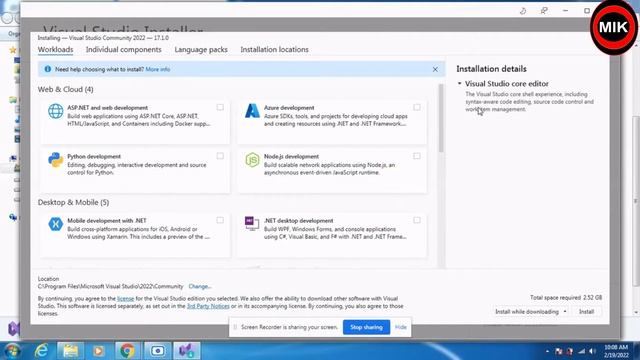The height and width of the screenshot is (360, 640).
Task: Open the 3rd Party Notices link
Action: pyautogui.click(x=208, y=306)
